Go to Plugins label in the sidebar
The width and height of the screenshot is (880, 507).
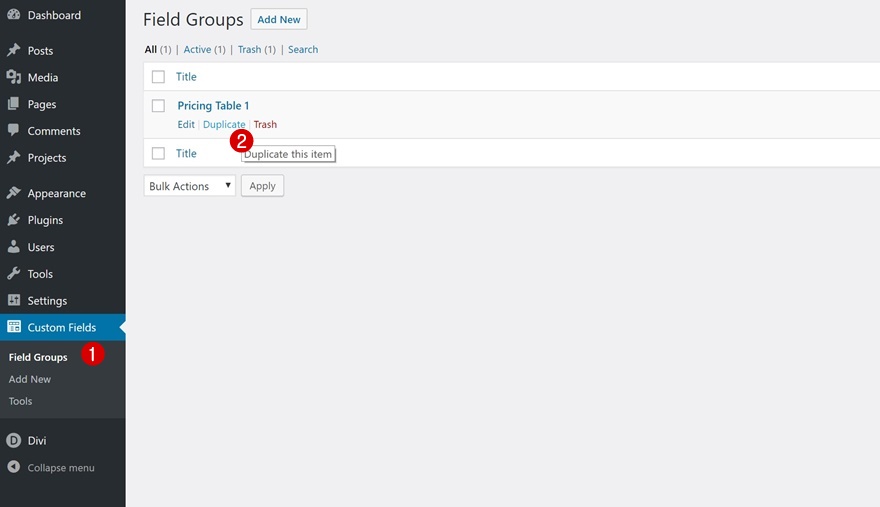(45, 220)
